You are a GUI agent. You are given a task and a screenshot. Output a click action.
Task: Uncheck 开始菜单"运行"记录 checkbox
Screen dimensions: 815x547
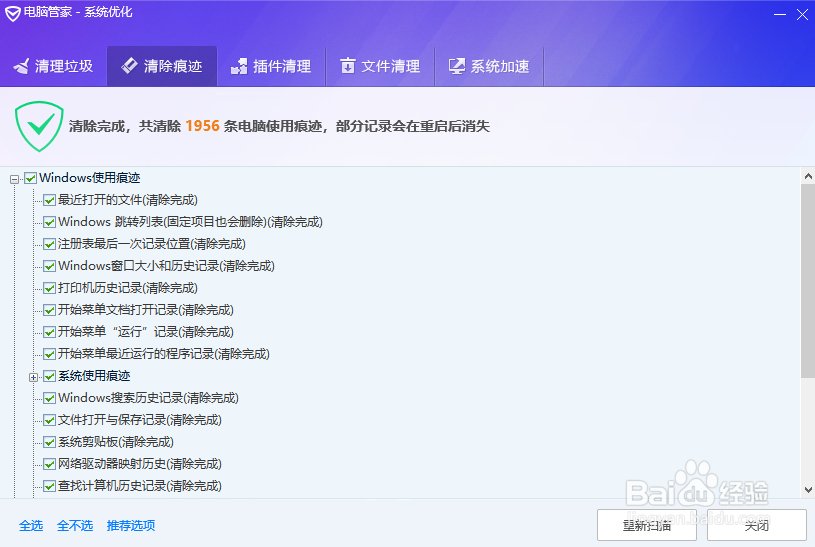pyautogui.click(x=49, y=332)
